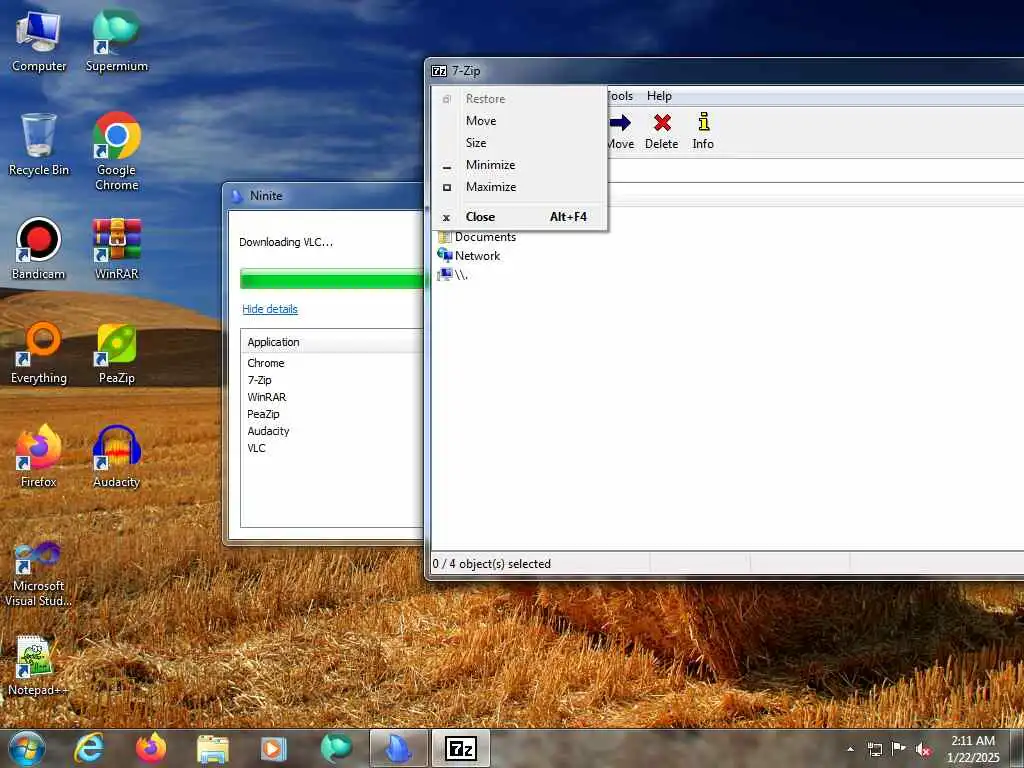Select the \\. entry in 7-Zip list
The image size is (1024, 768).
[453, 275]
